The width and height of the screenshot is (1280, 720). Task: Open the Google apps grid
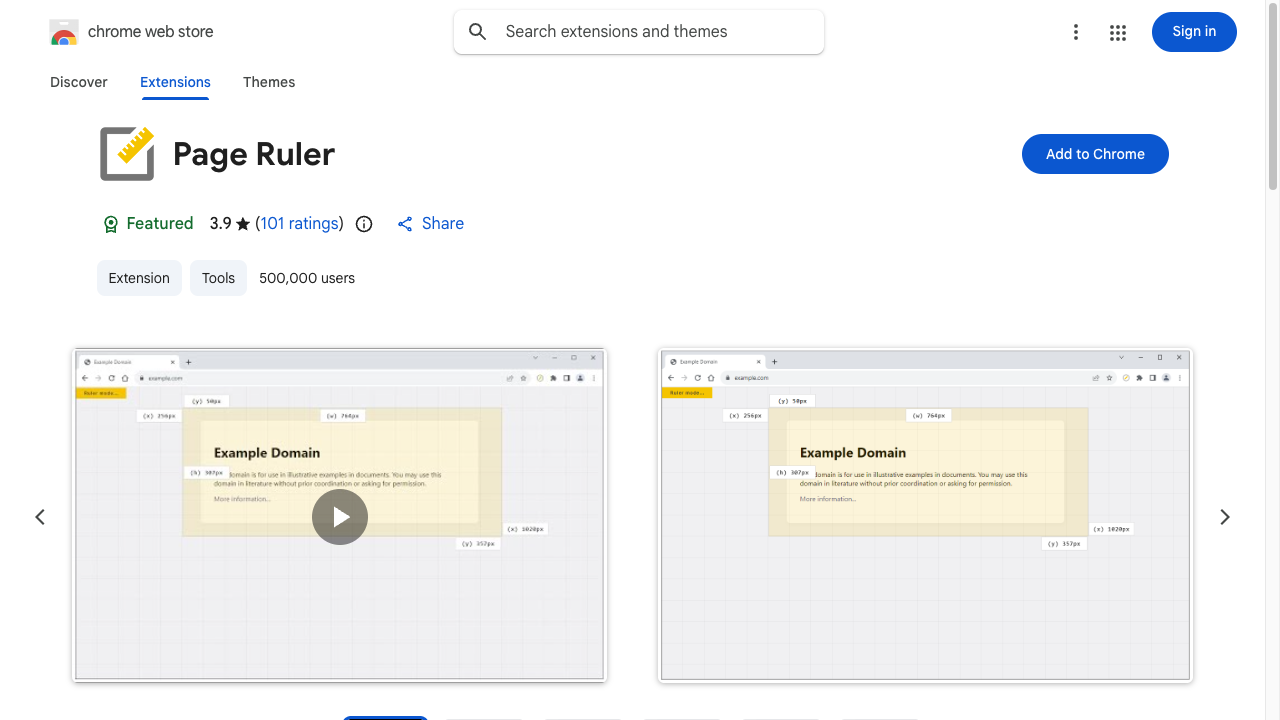pyautogui.click(x=1118, y=32)
